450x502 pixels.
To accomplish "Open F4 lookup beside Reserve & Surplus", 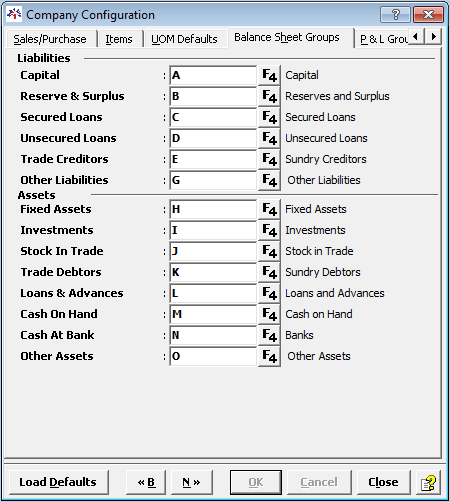I will pos(269,96).
